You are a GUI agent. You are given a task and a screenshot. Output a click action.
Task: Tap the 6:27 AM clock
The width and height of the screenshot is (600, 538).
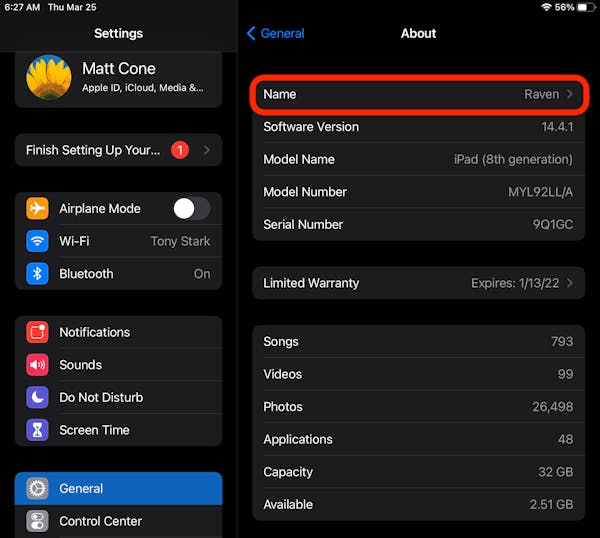[x=22, y=7]
